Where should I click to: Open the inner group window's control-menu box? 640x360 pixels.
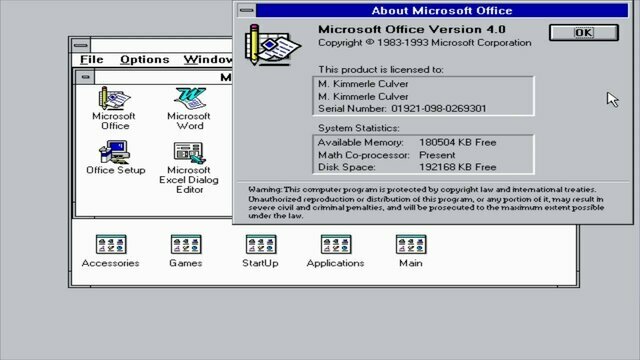85,77
